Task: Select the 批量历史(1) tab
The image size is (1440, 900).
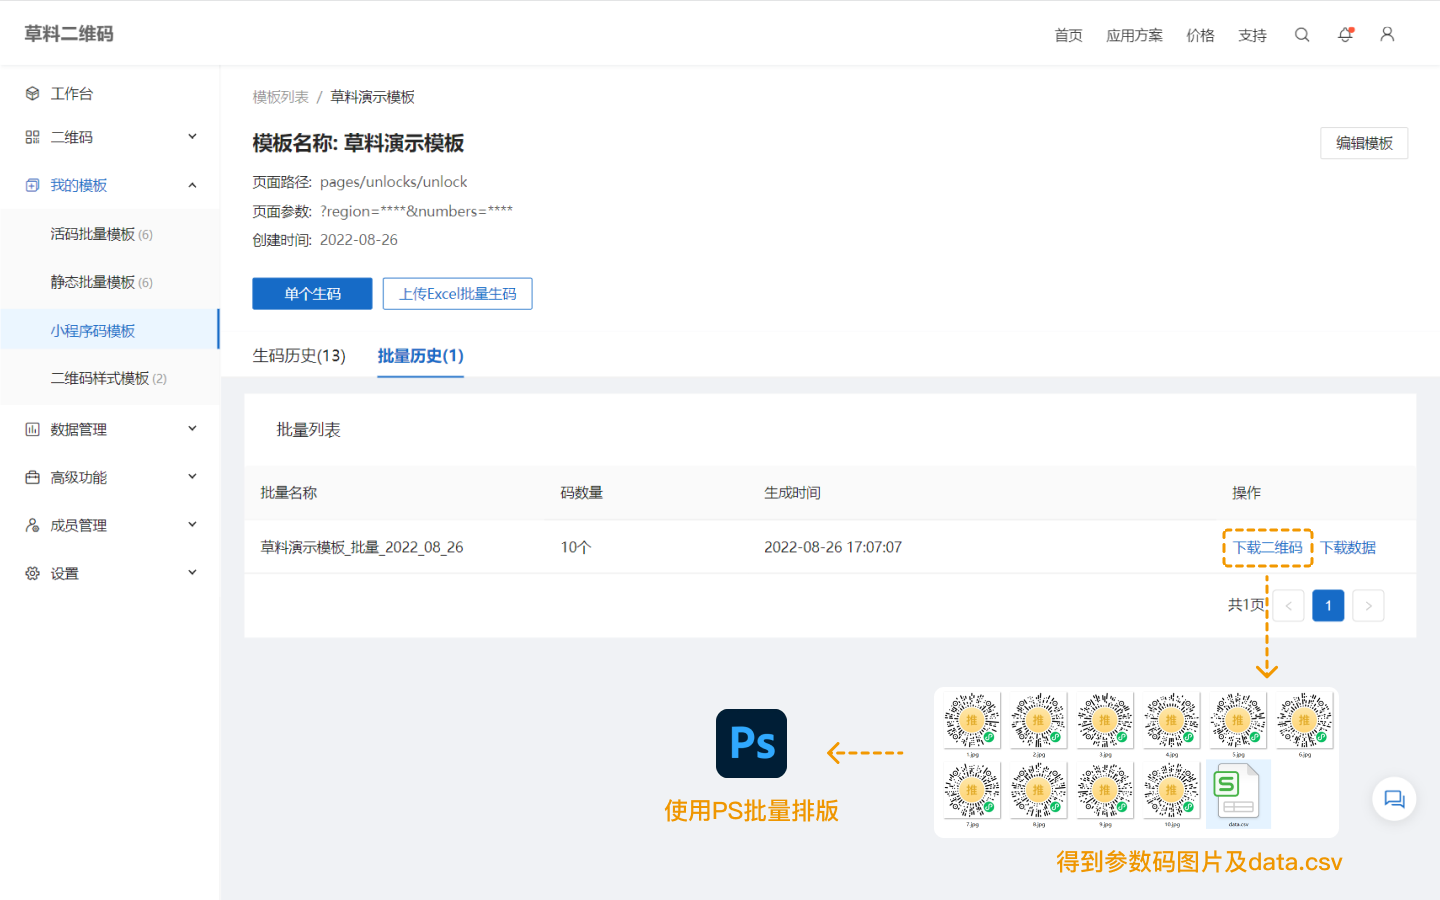Action: 420,356
